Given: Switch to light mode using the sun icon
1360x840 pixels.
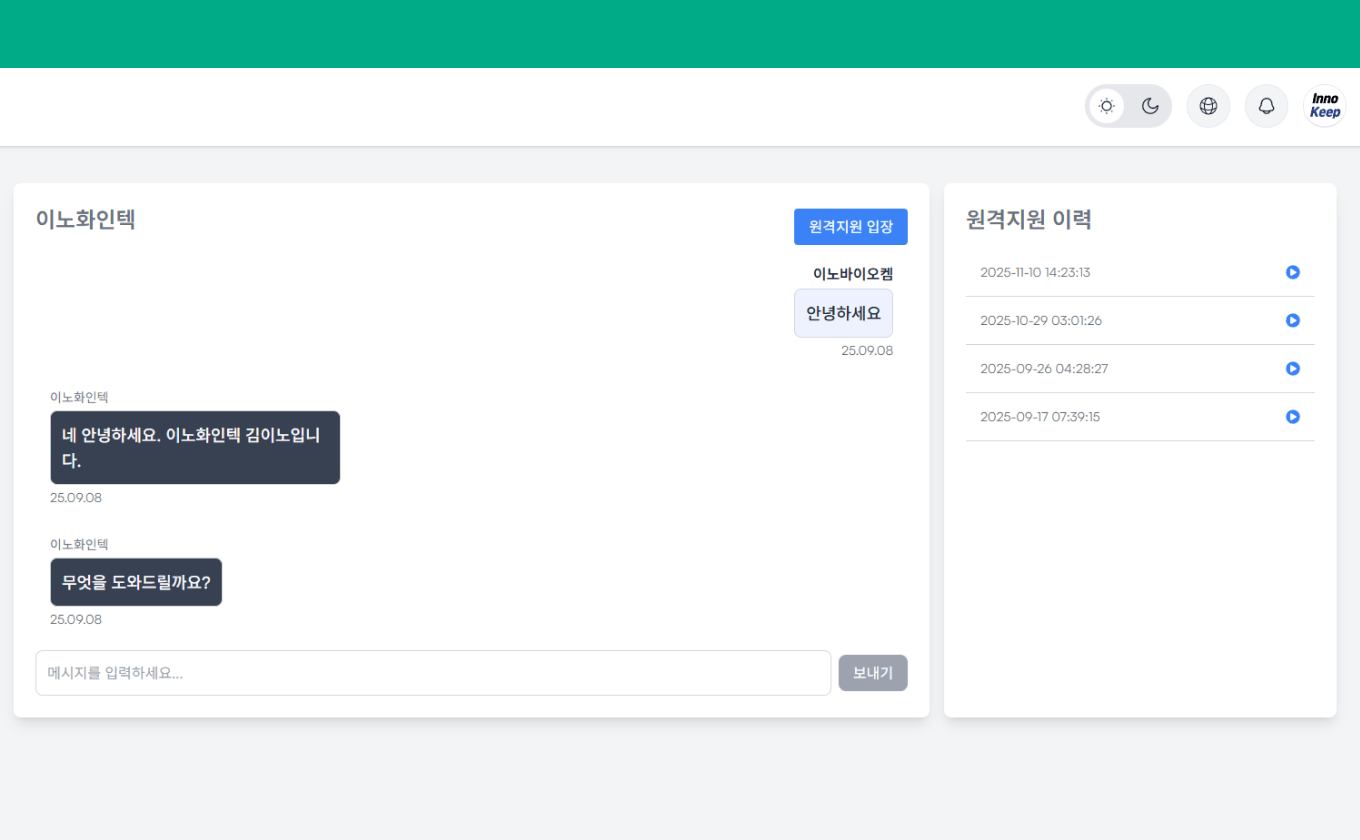Looking at the screenshot, I should (1106, 105).
